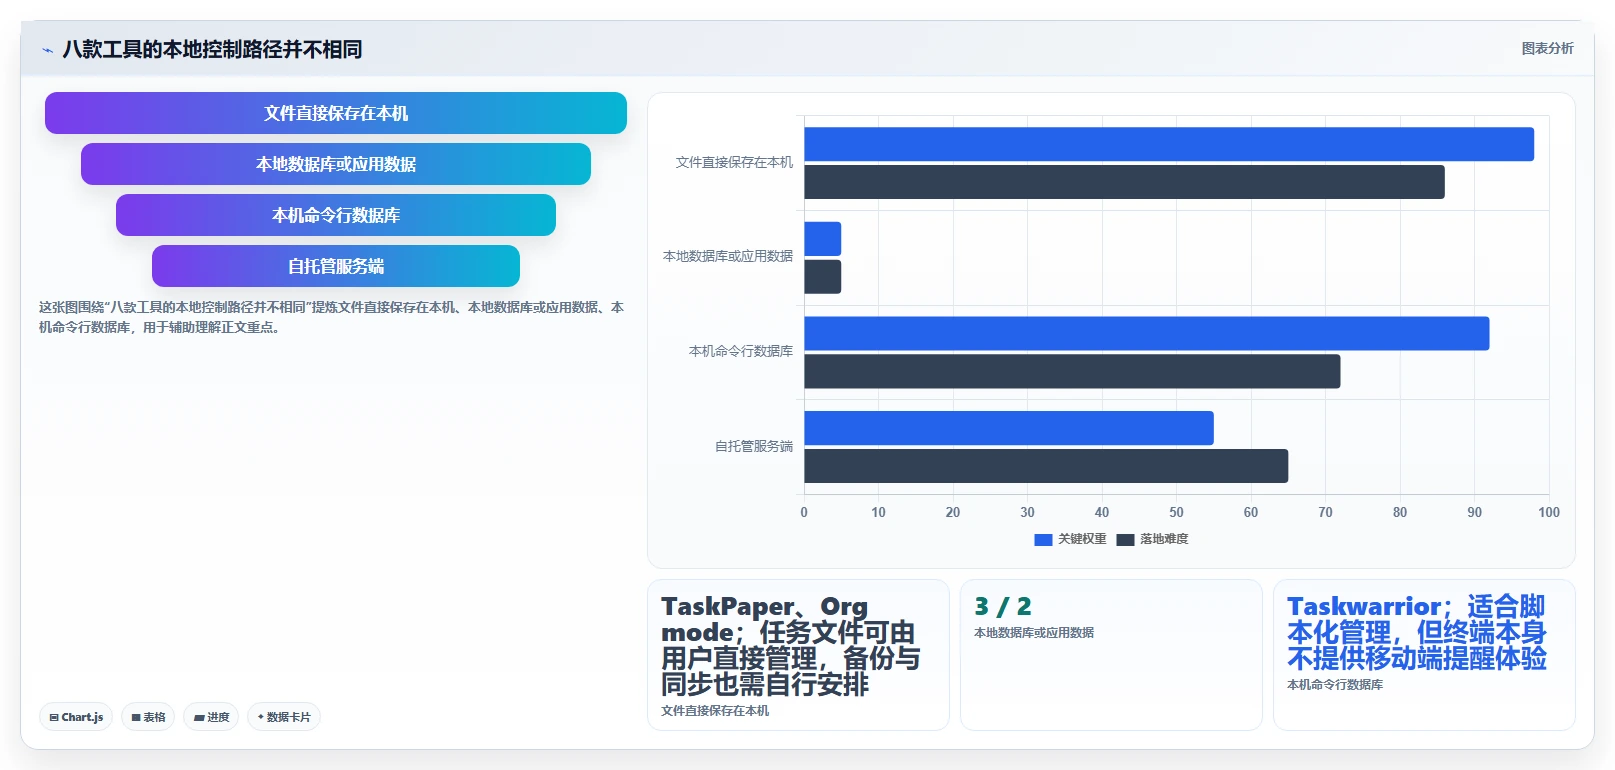This screenshot has height=770, width=1615.
Task: Click dark bar for 本机命令行数据库
Action: pos(1072,371)
